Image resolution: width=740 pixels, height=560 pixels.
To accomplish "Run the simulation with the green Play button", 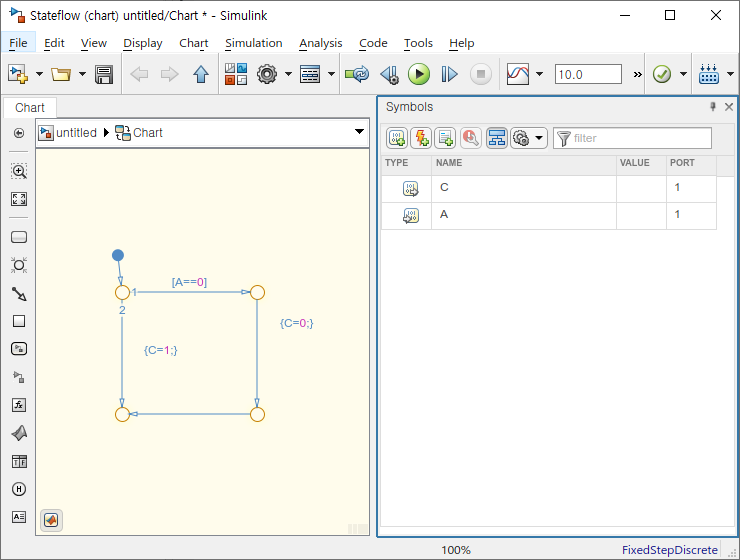I will tap(419, 74).
